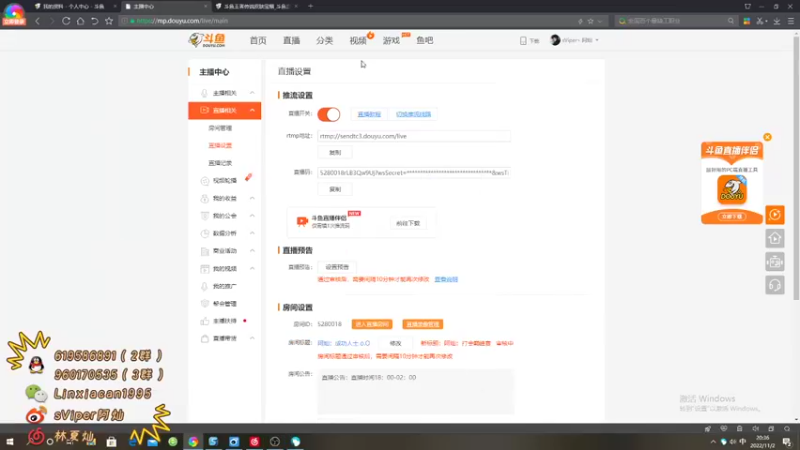Click the 直播带货 shopping bag icon
Viewport: 800px width, 450px height.
point(205,339)
